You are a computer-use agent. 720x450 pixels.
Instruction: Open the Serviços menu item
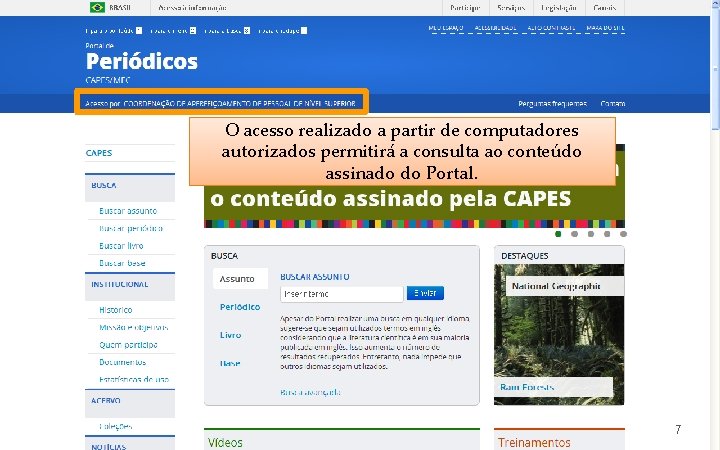tap(511, 8)
